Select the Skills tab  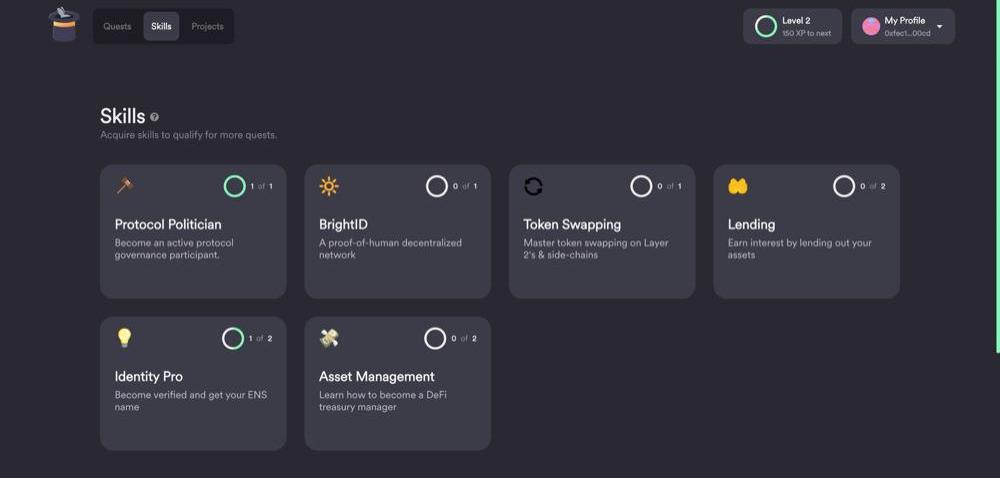click(x=161, y=26)
